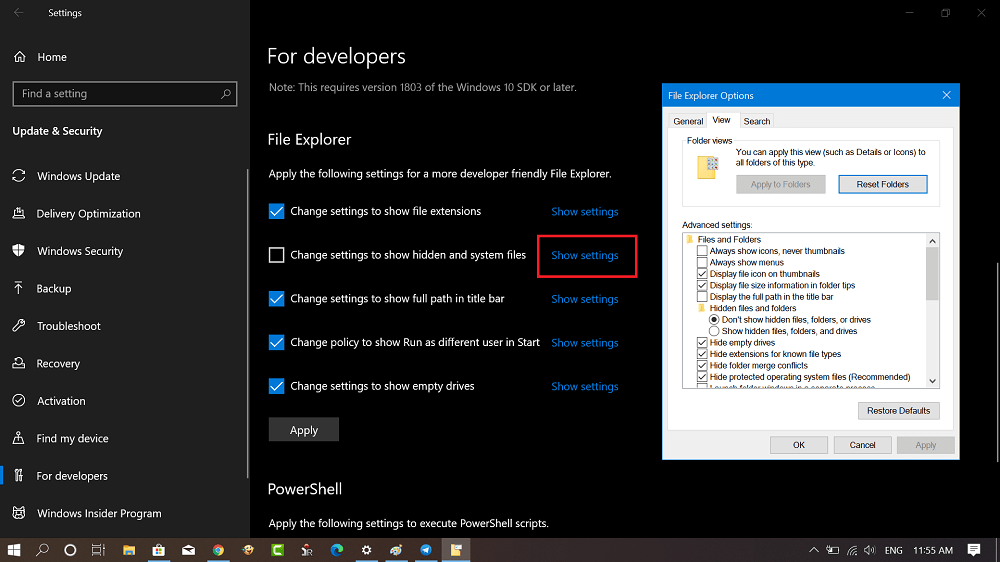This screenshot has height=562, width=1000.
Task: Select Don't show hidden files radio
Action: click(x=714, y=320)
